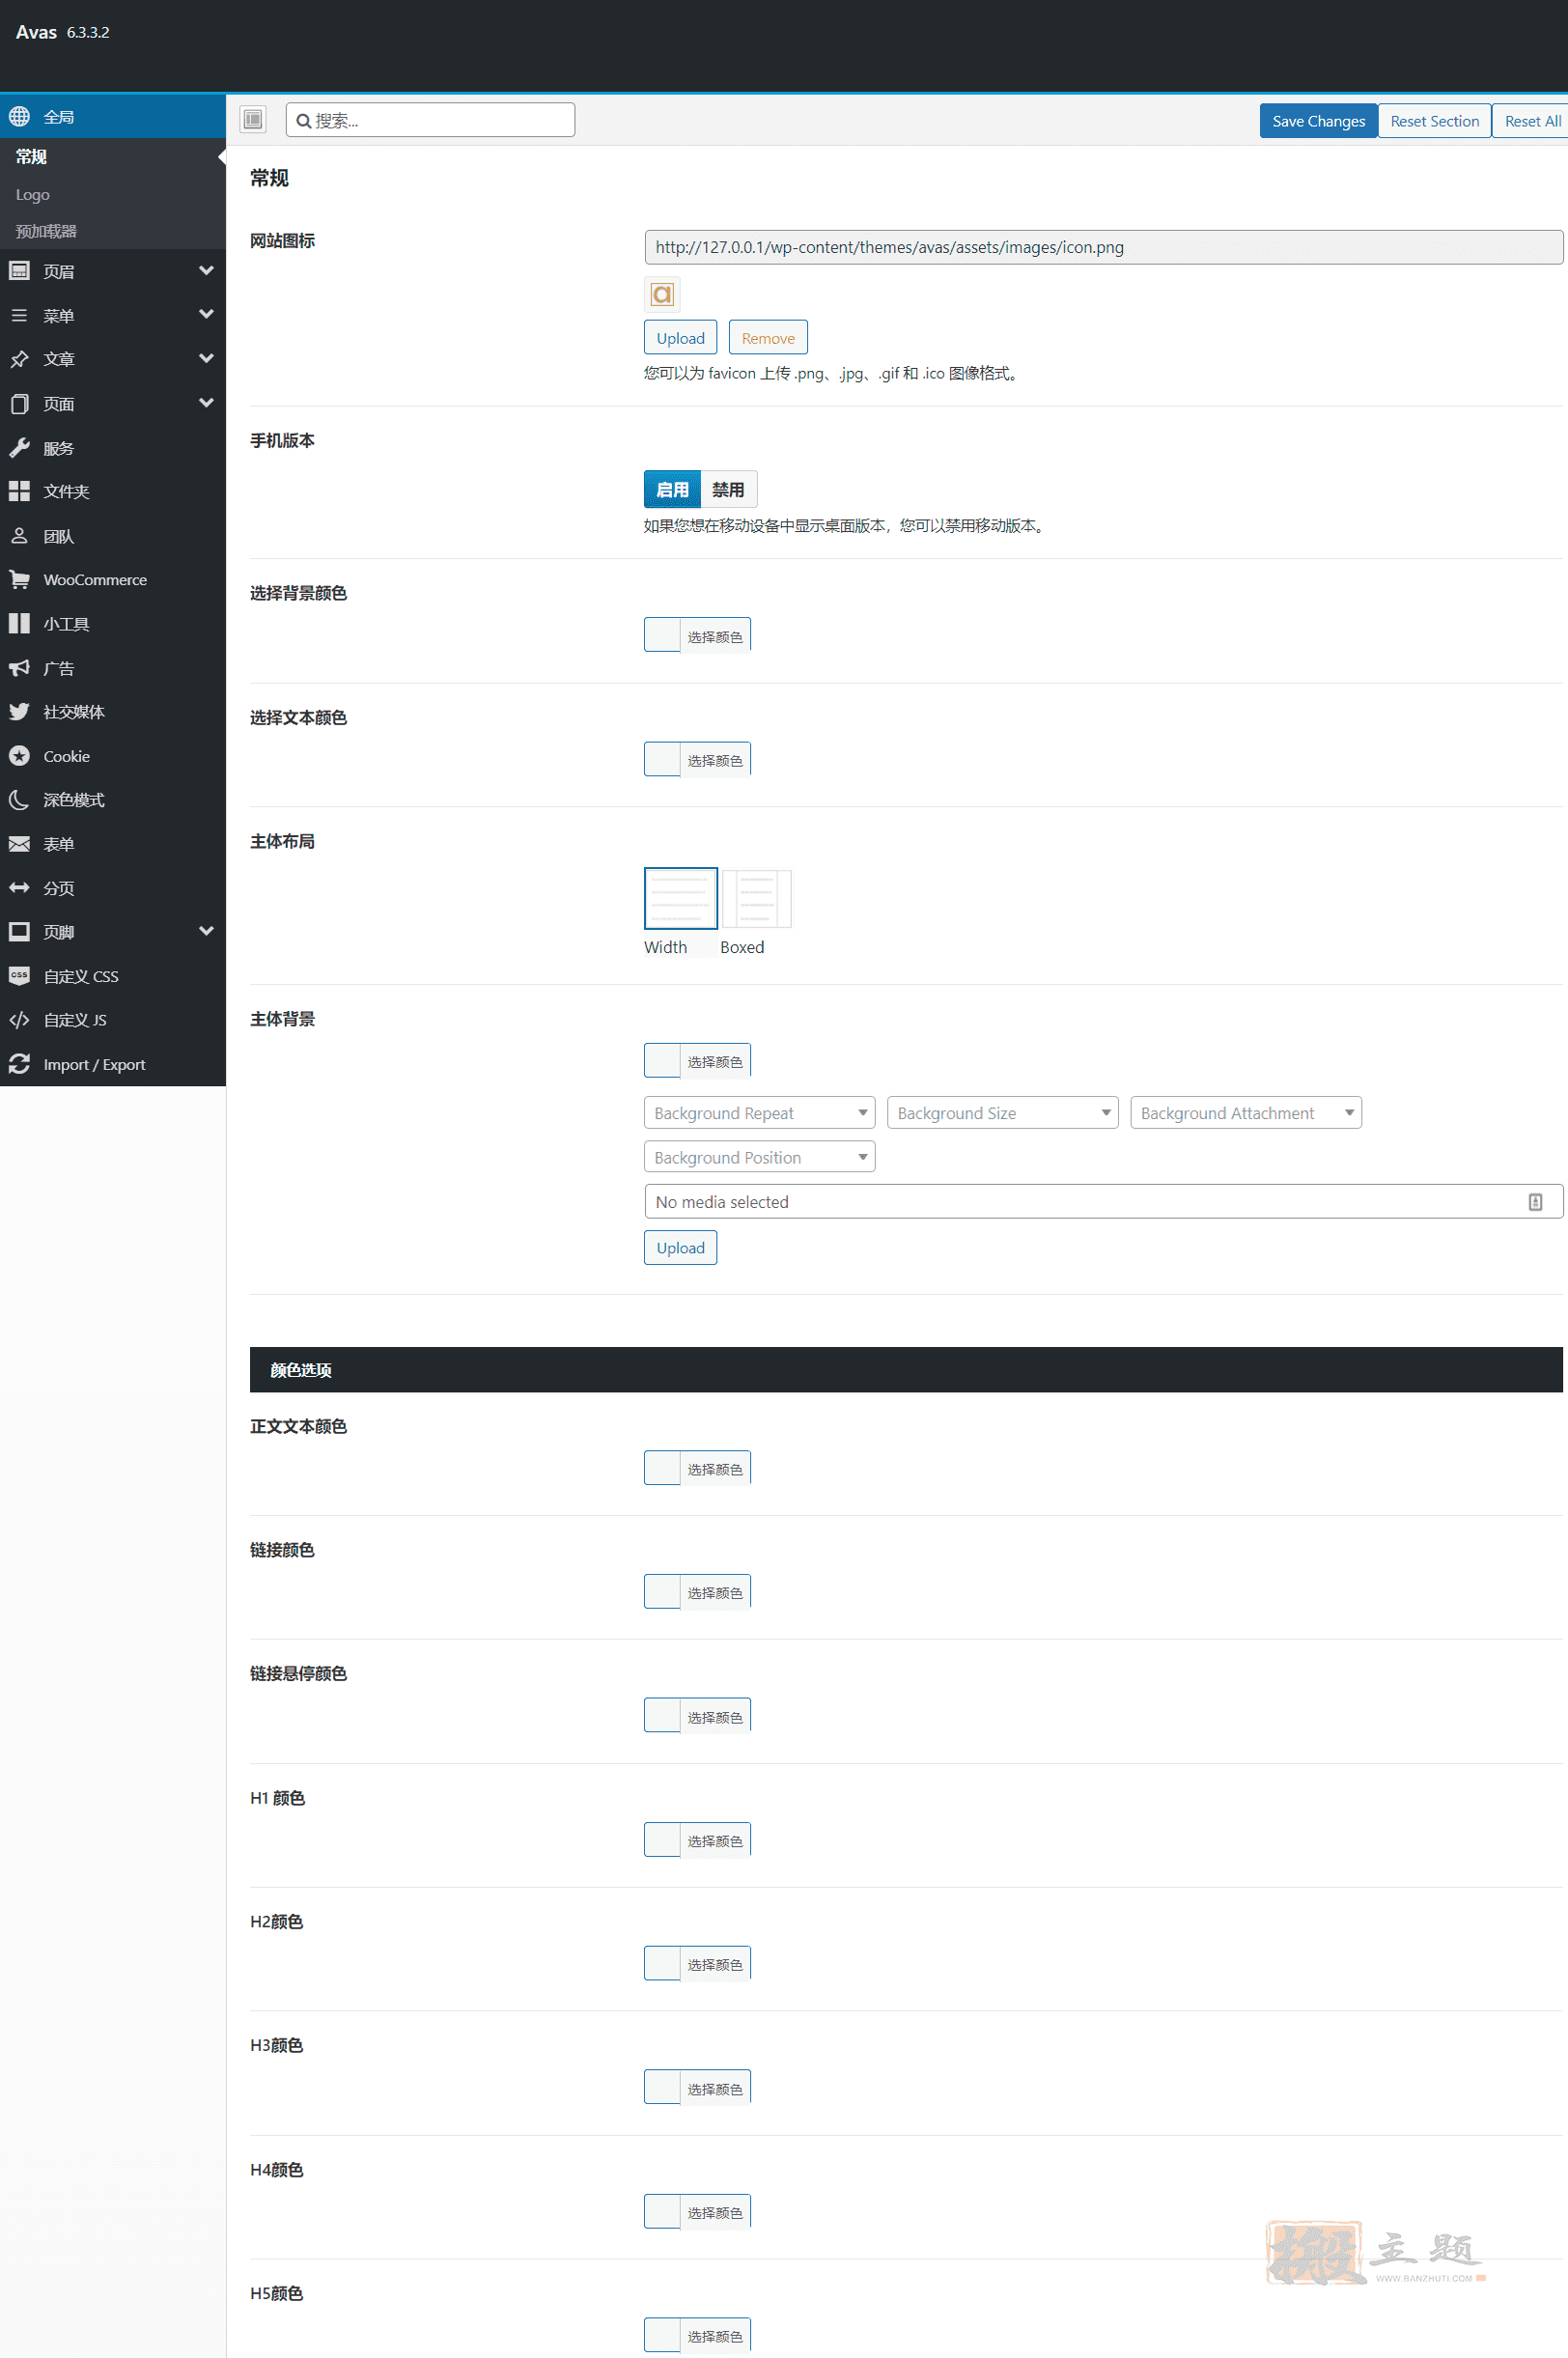Click the 服务 wrench icon
The height and width of the screenshot is (2358, 1568).
point(19,448)
